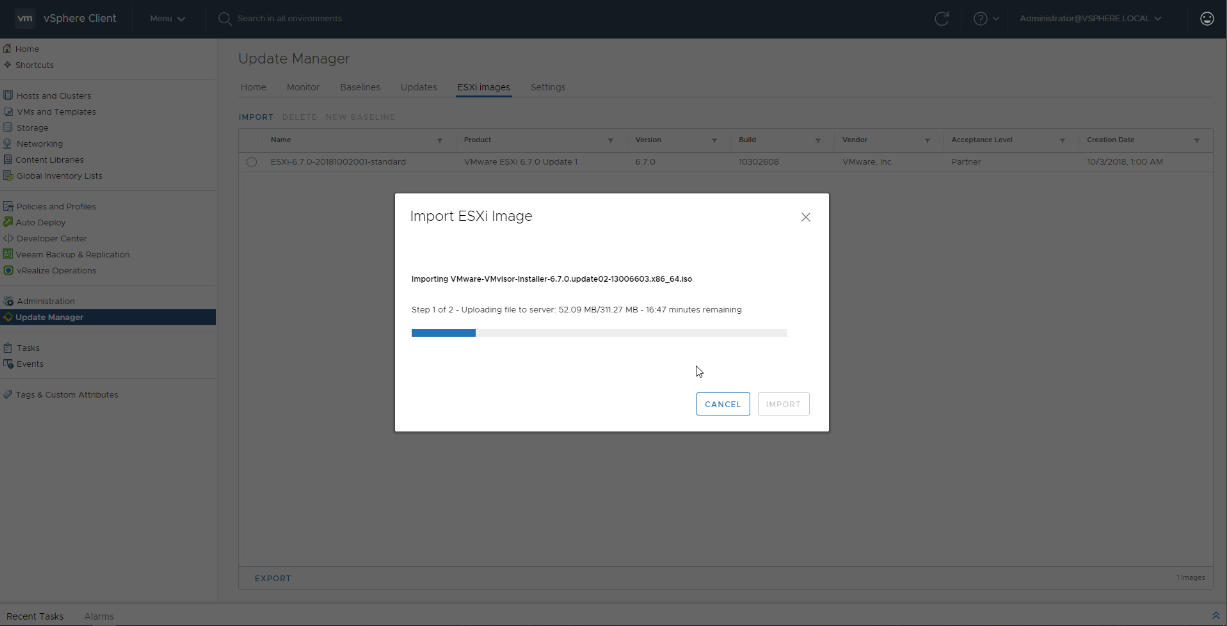1227x626 pixels.
Task: Expand the bottom panel with double chevron
Action: coord(1216,616)
